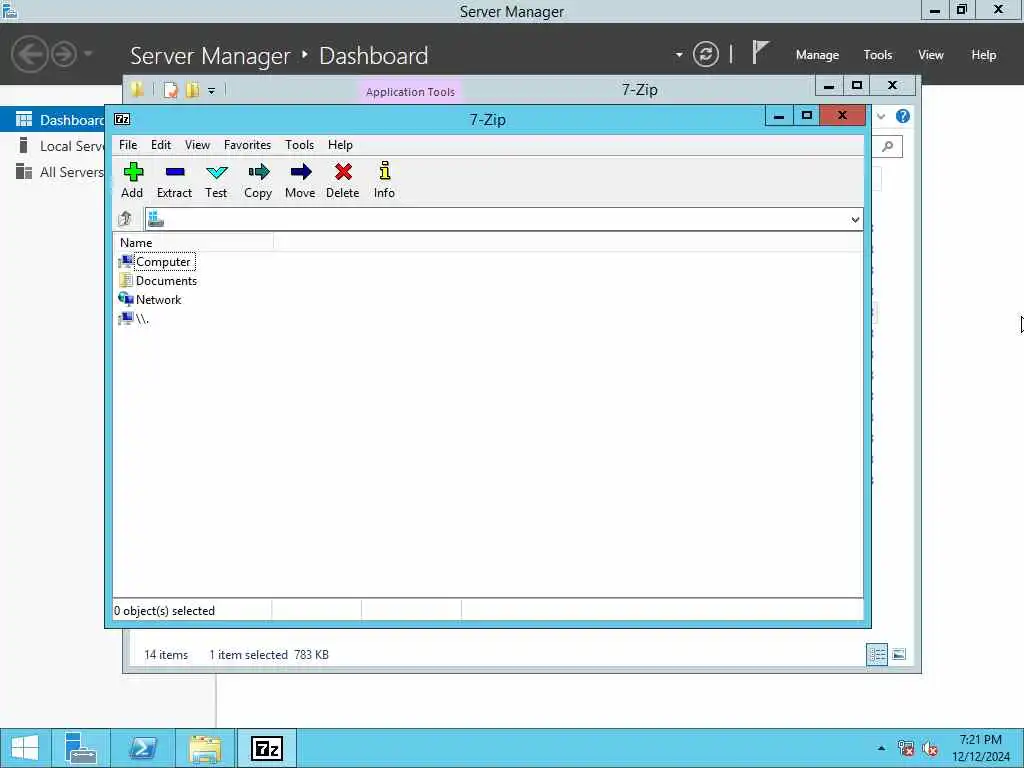Open Explorer quick access toolbar dropdown
This screenshot has height=768, width=1024.
tap(212, 91)
